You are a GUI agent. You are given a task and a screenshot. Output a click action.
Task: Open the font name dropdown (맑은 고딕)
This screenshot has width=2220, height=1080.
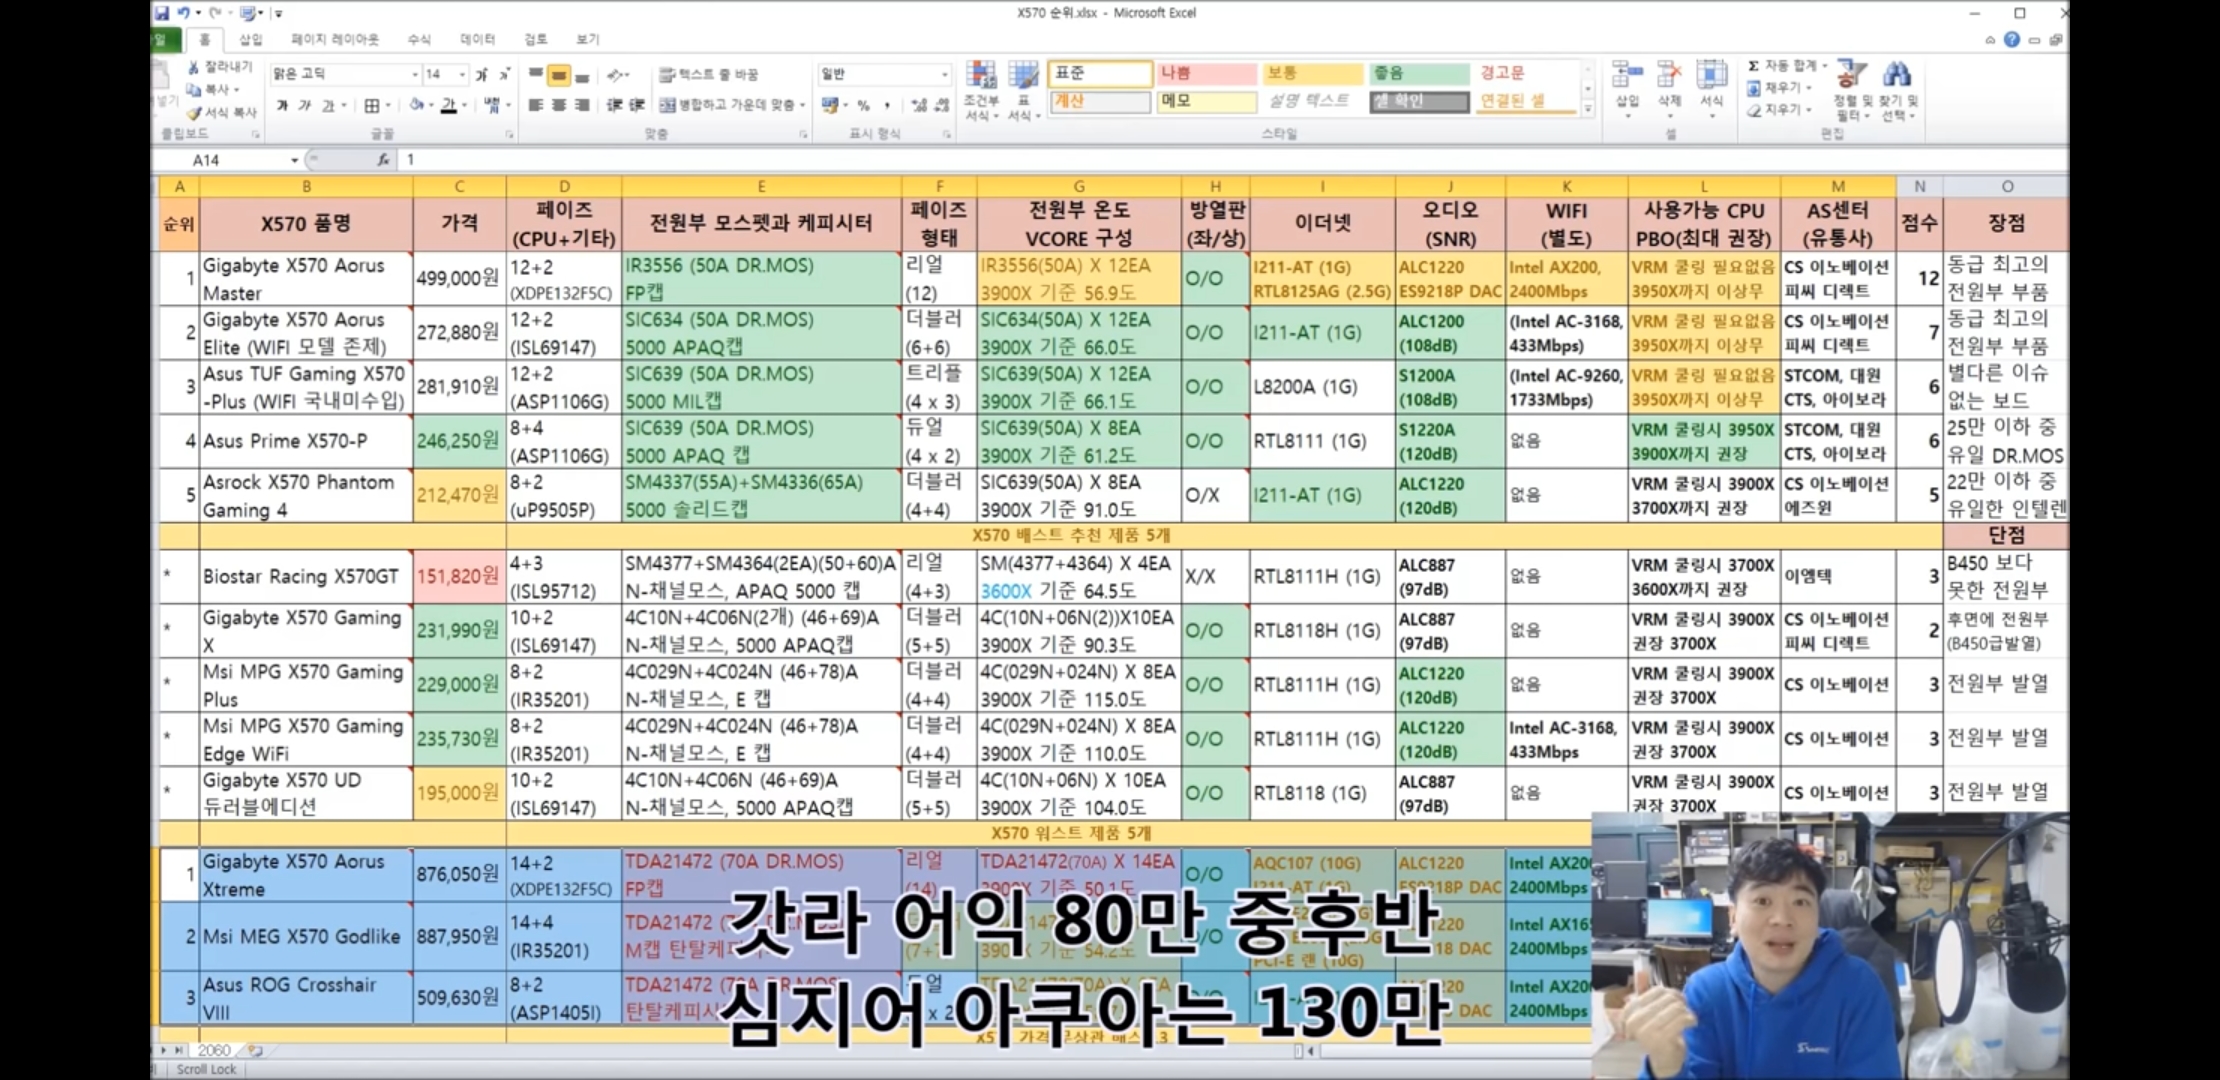pos(414,75)
